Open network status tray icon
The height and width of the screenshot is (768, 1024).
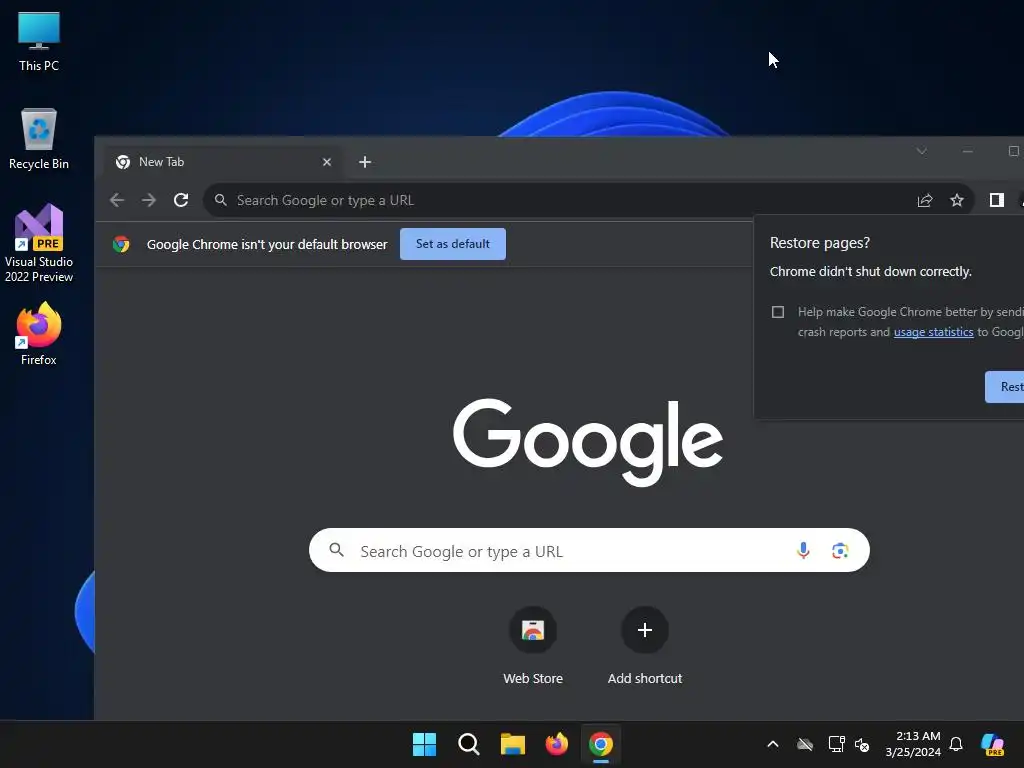coord(836,744)
